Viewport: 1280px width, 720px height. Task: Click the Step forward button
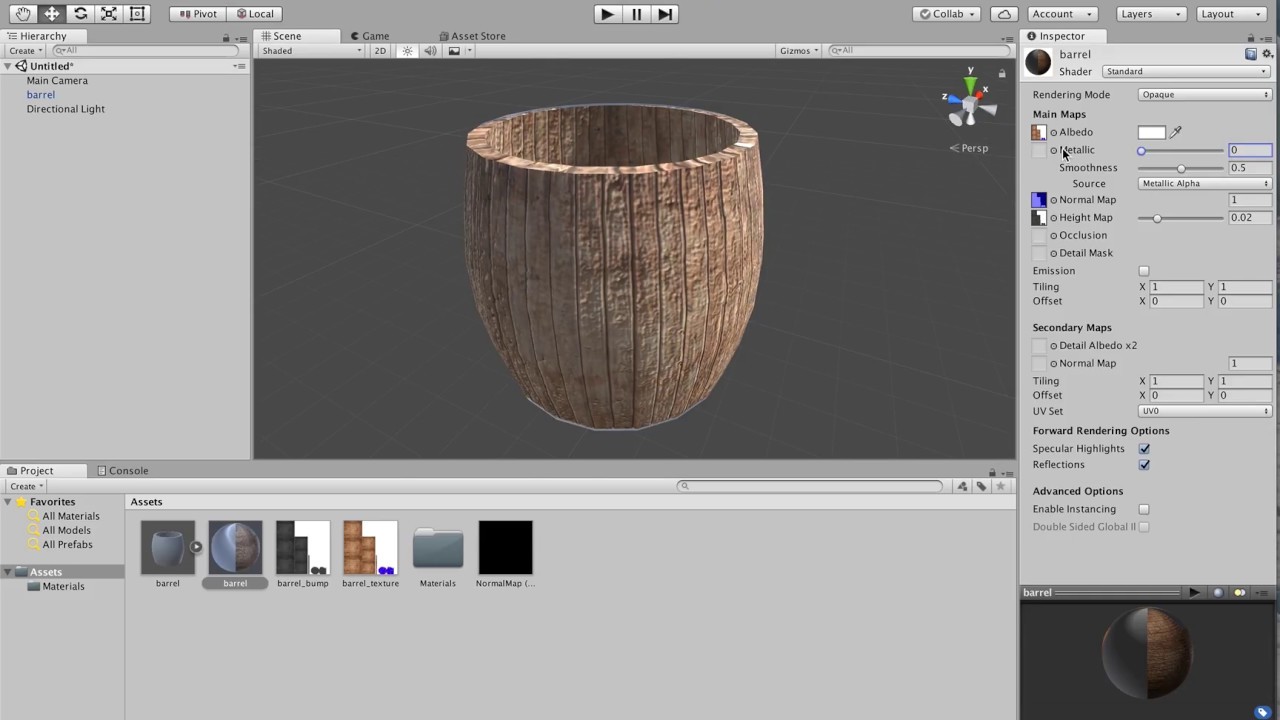coord(664,14)
